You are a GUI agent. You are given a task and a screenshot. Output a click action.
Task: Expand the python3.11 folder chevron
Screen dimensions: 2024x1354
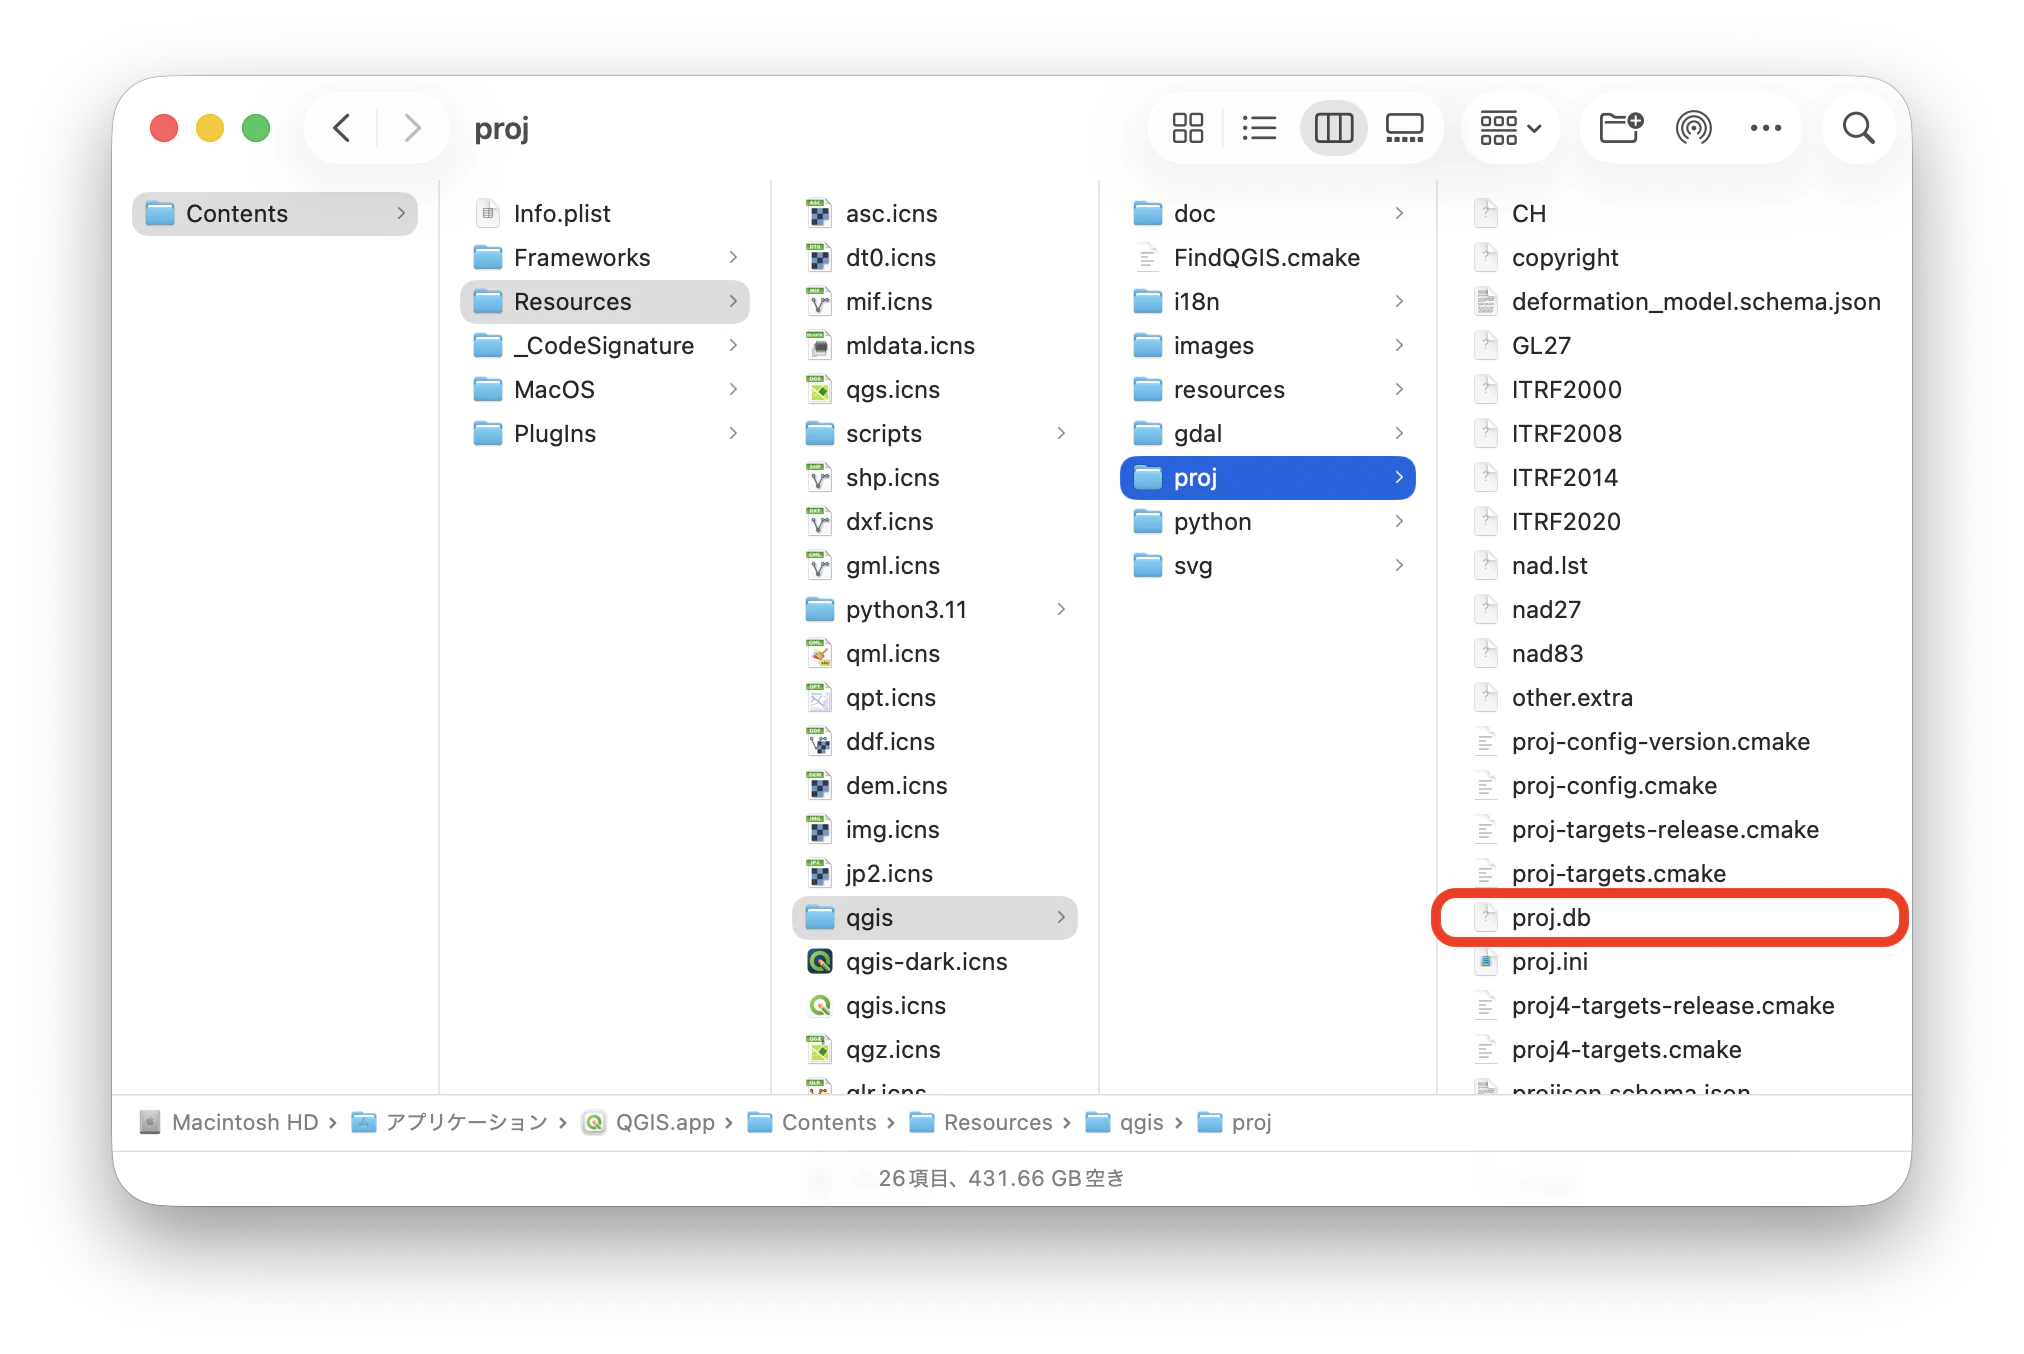[x=1061, y=610]
